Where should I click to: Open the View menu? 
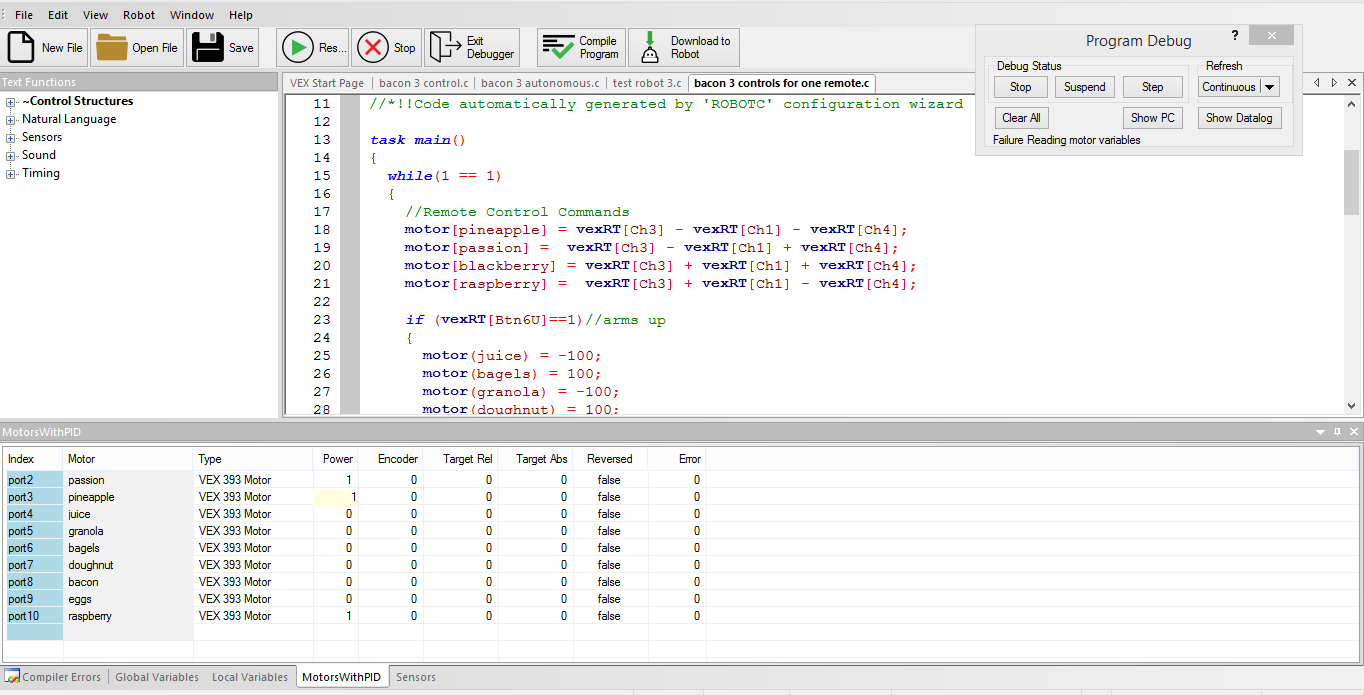pos(95,15)
